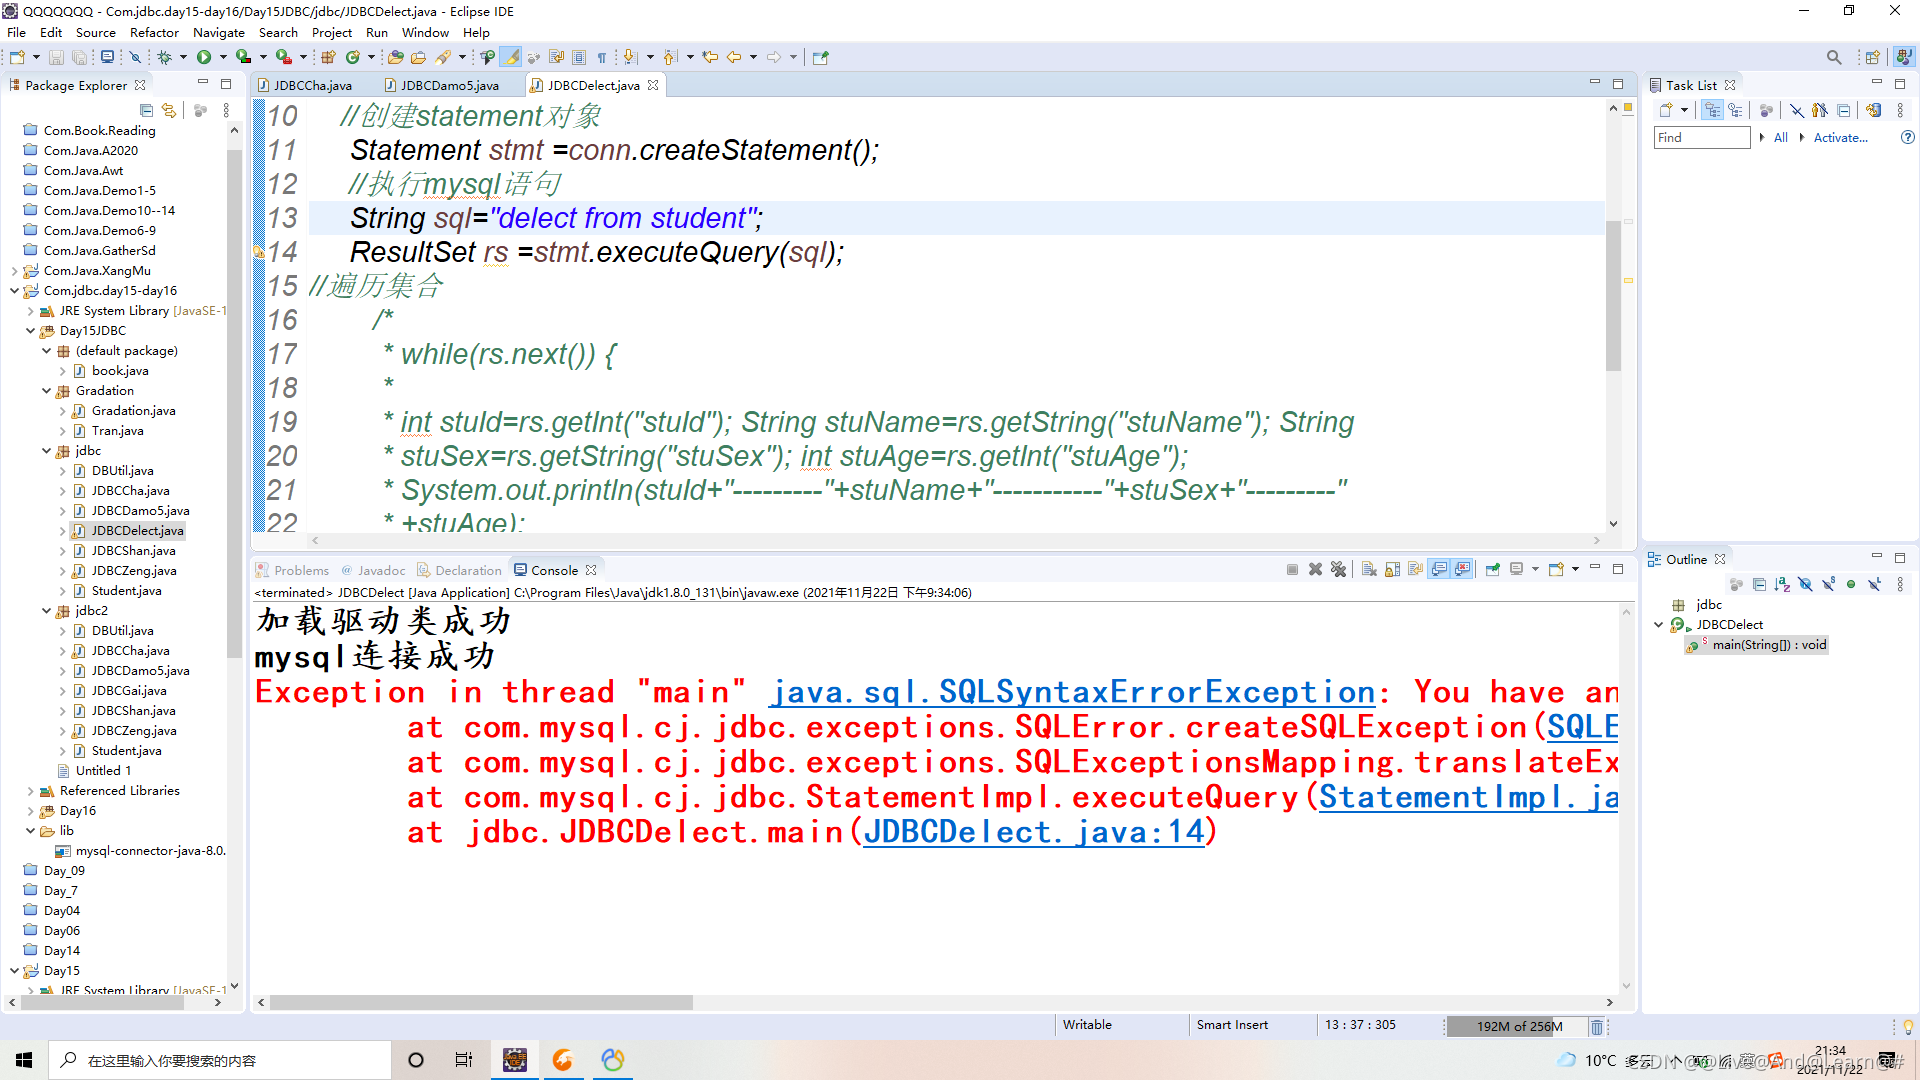The image size is (1920, 1080).
Task: Click the SQLSyntaxErrorException link in console
Action: tap(1073, 692)
